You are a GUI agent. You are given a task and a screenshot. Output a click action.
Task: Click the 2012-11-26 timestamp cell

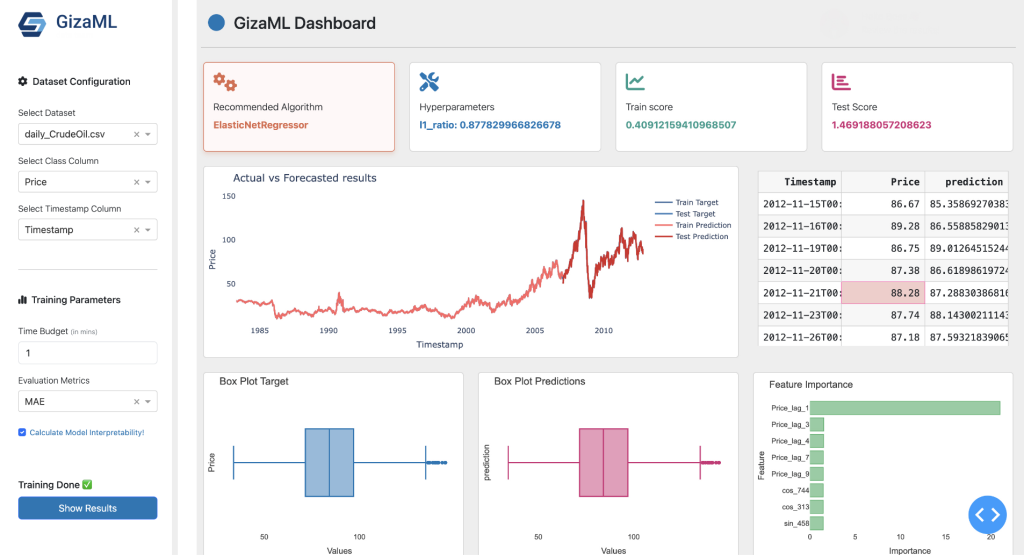point(800,337)
